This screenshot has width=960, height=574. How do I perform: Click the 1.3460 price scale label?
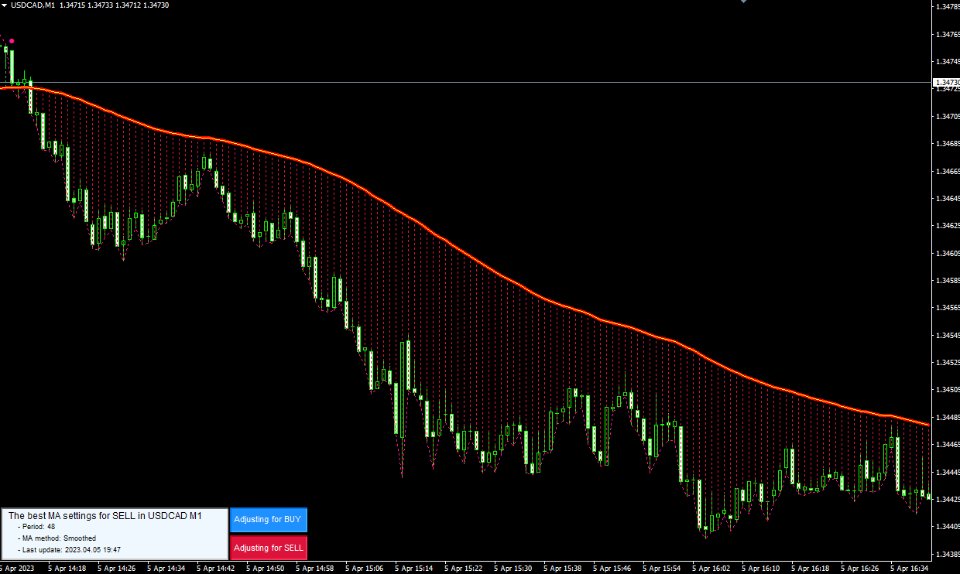coord(948,253)
